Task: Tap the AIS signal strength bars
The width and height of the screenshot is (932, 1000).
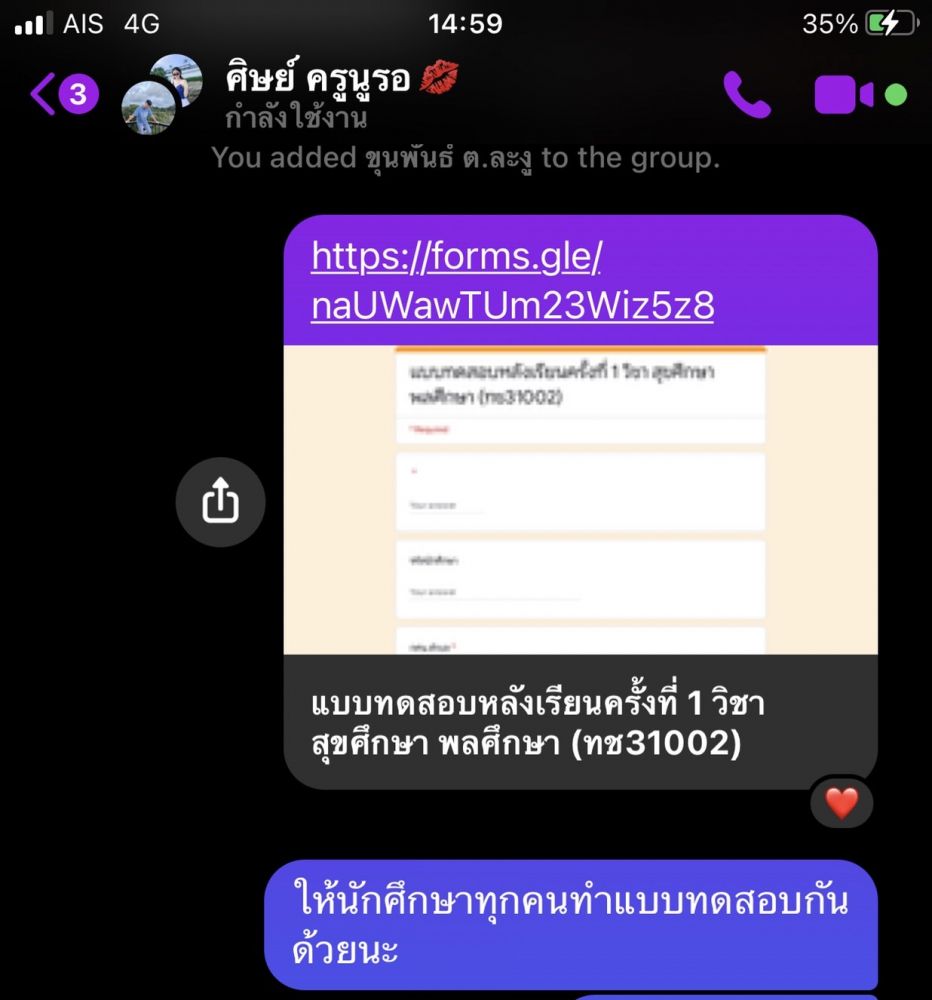Action: pyautogui.click(x=33, y=24)
